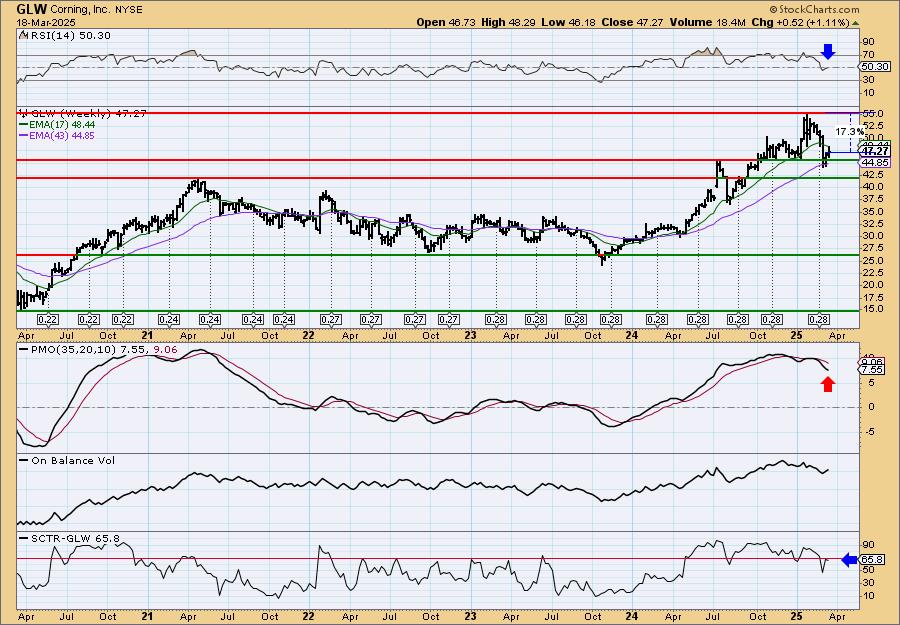Click the 40.0 price axis label
This screenshot has width=900, height=625.
pyautogui.click(x=871, y=187)
